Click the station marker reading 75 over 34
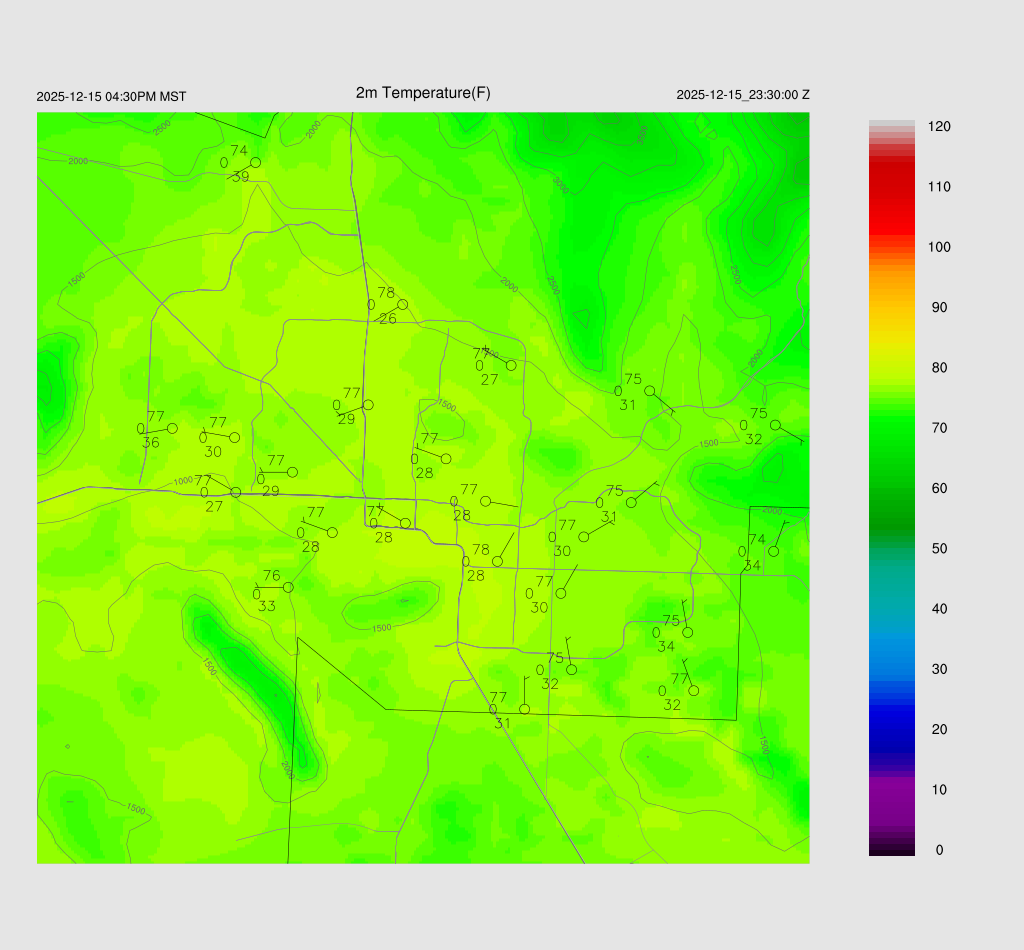 688,632
